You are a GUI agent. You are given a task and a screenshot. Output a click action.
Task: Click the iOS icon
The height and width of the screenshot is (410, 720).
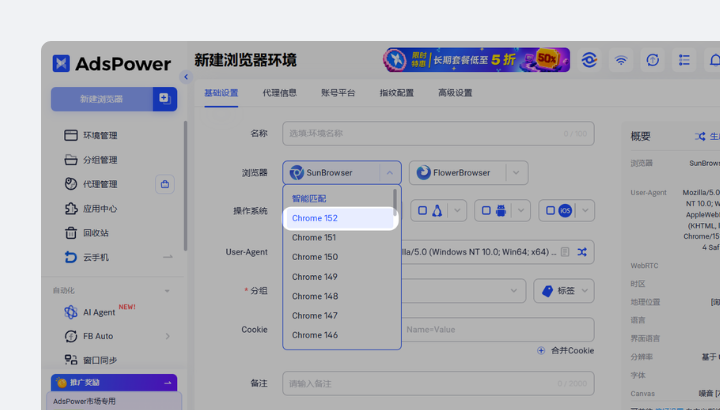coord(565,210)
